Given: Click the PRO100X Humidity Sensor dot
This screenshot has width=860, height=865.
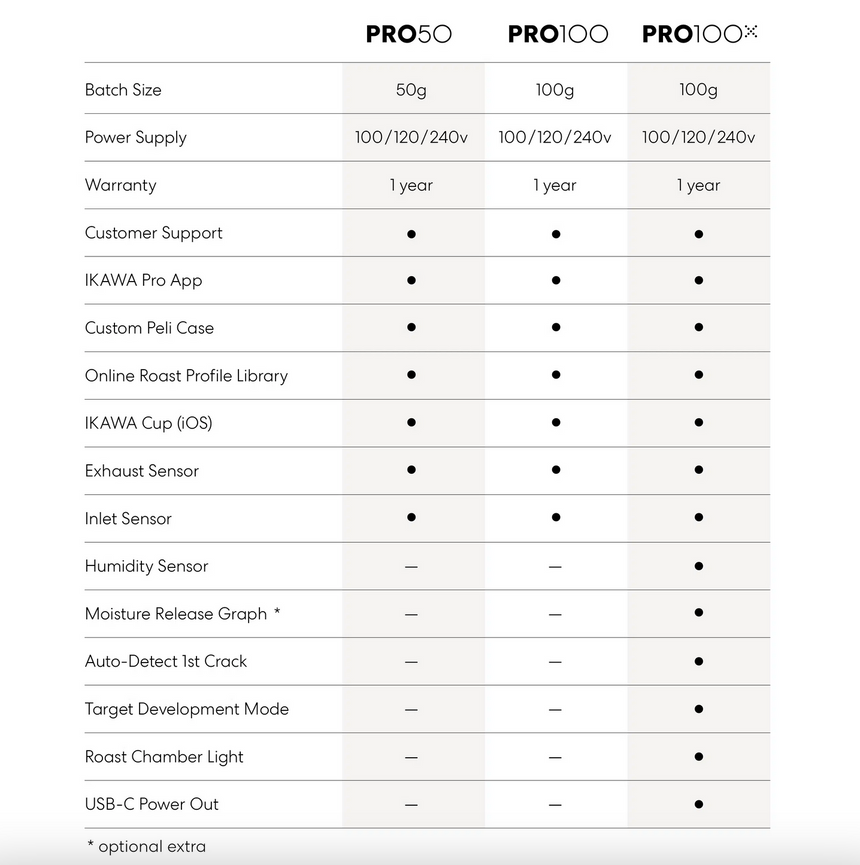Looking at the screenshot, I should [698, 566].
